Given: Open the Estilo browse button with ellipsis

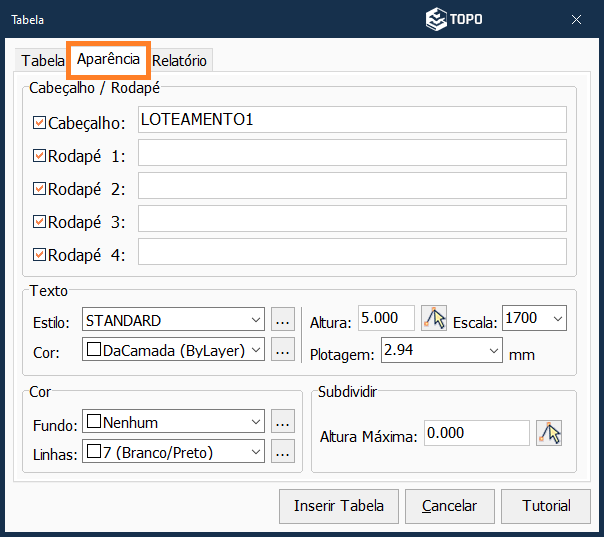Looking at the screenshot, I should (x=283, y=321).
